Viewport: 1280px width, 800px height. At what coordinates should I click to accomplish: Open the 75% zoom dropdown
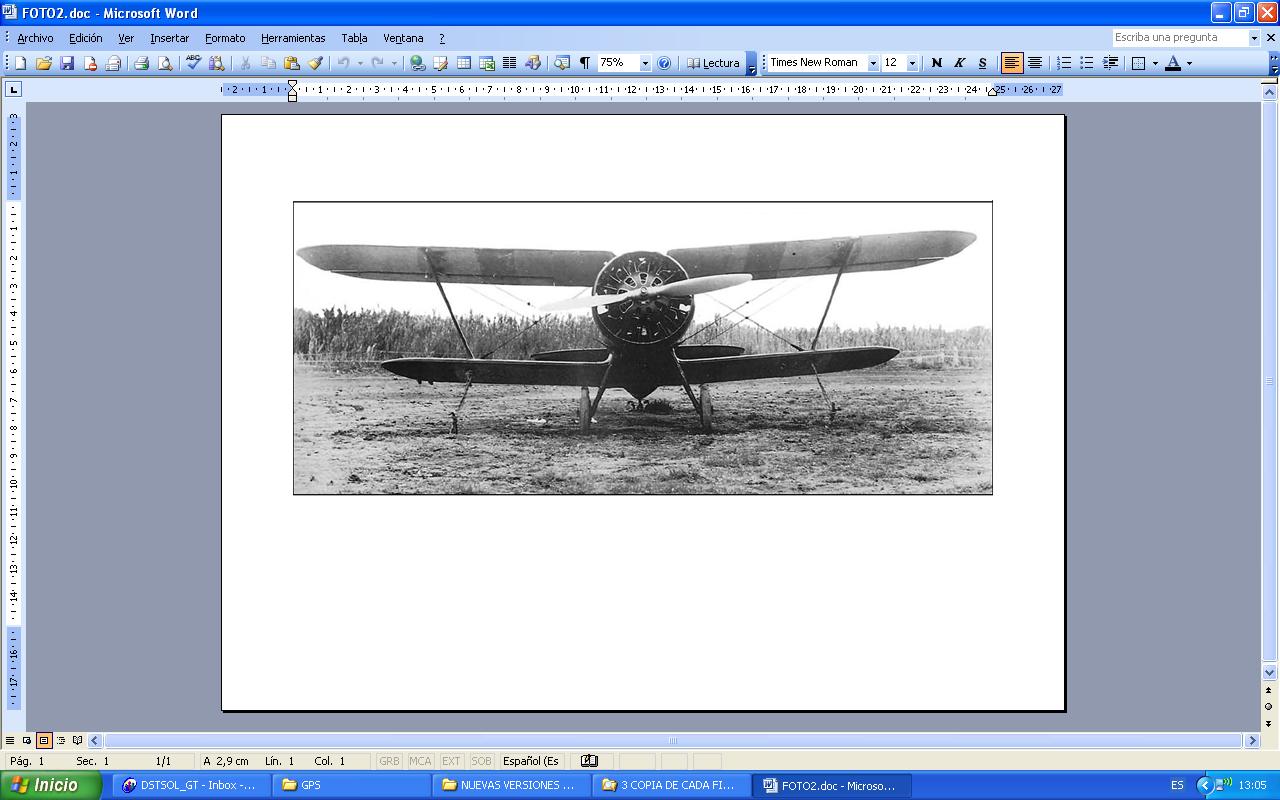coord(645,63)
